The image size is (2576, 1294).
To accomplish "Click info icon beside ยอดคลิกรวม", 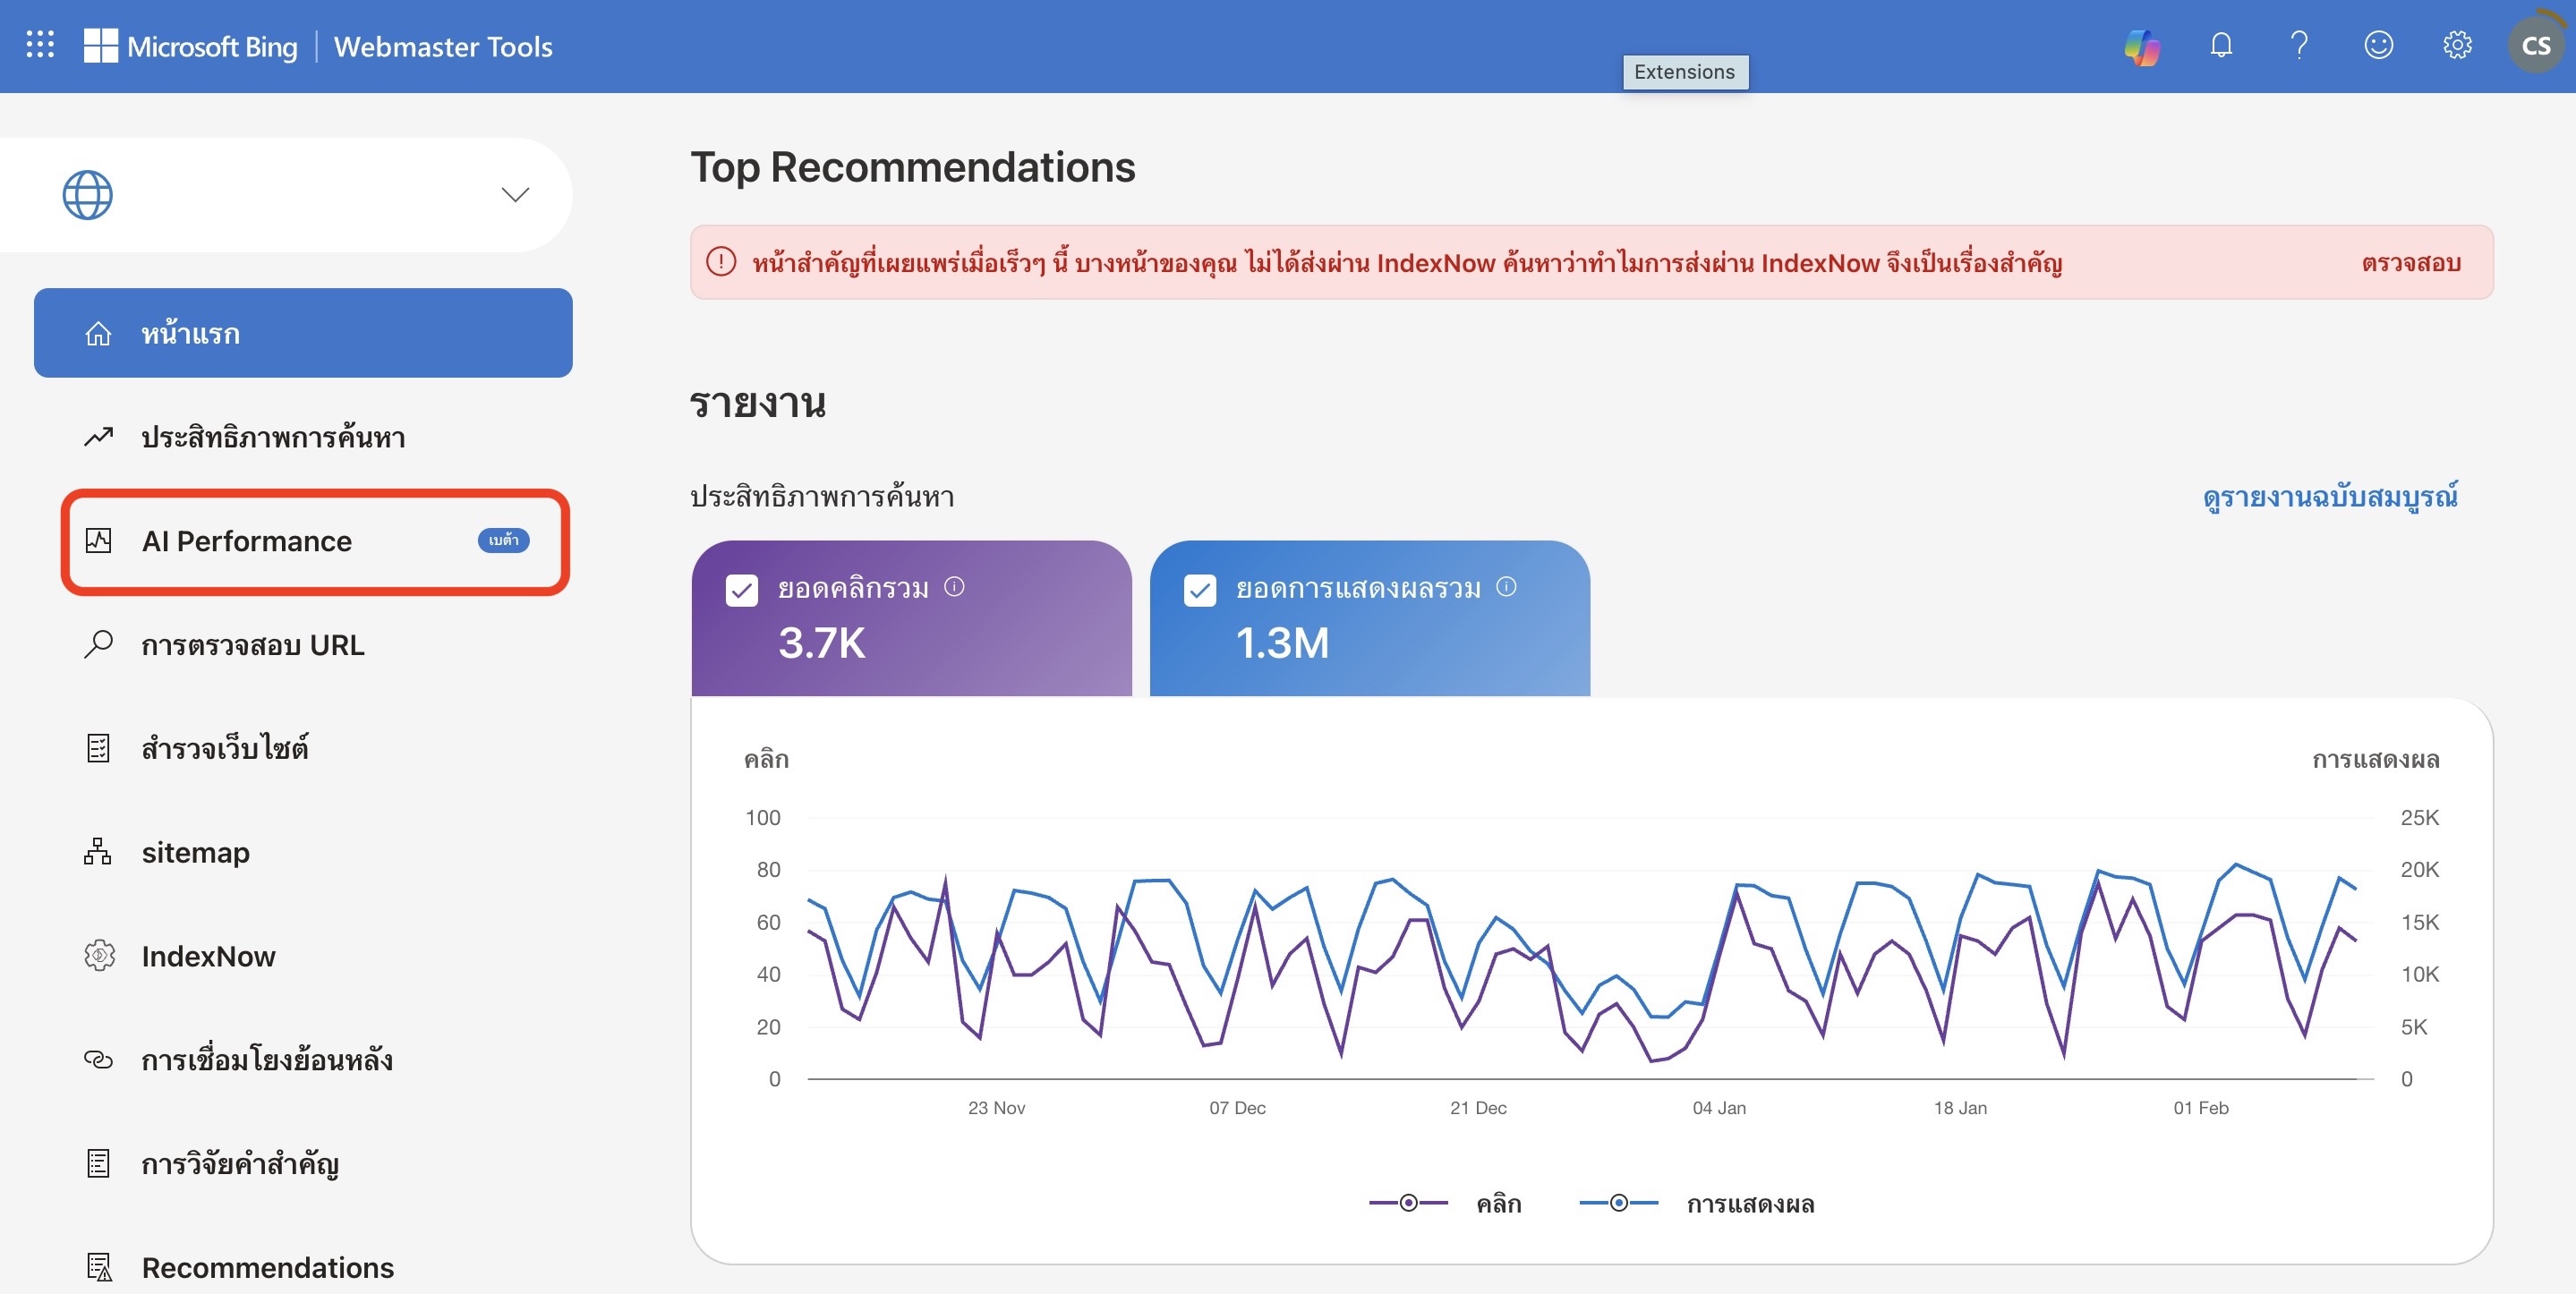I will (x=954, y=587).
